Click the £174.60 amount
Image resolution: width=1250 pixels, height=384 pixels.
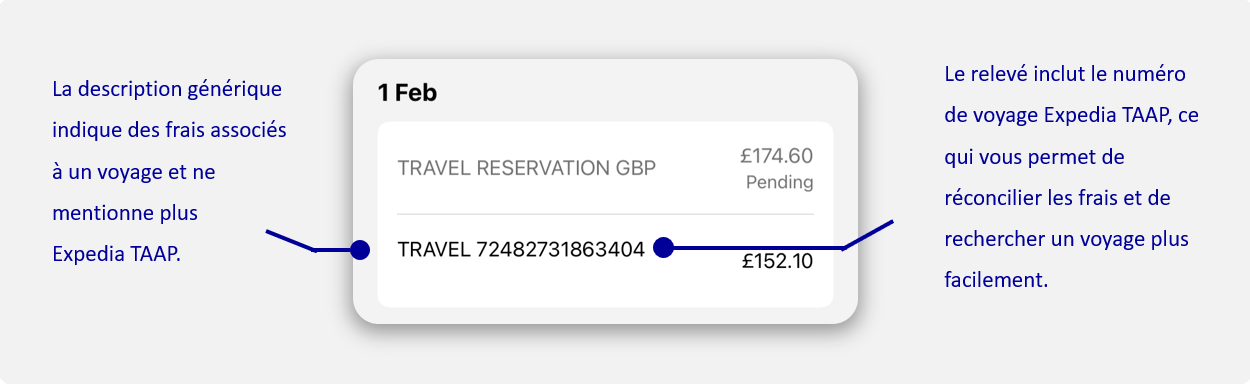point(776,155)
